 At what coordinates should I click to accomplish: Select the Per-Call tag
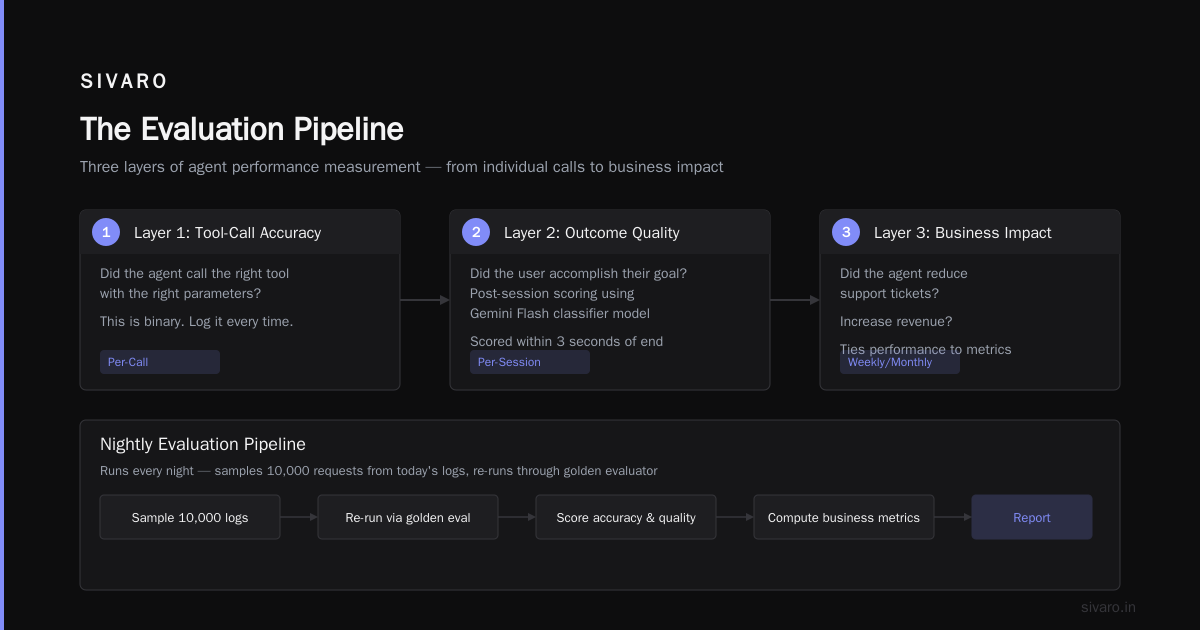pos(160,362)
